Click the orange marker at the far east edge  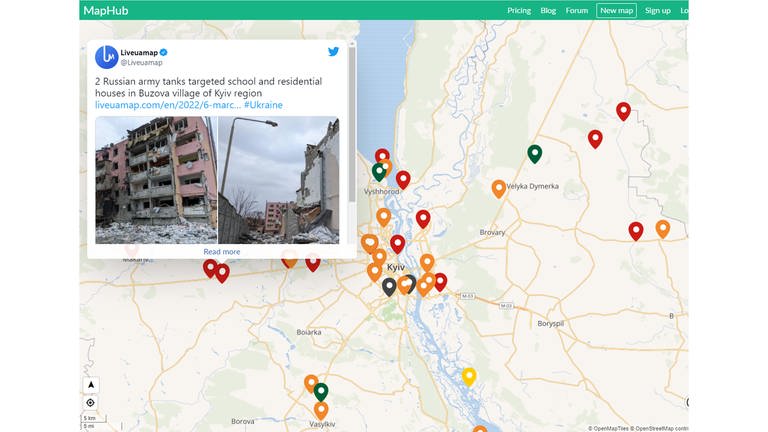point(662,228)
